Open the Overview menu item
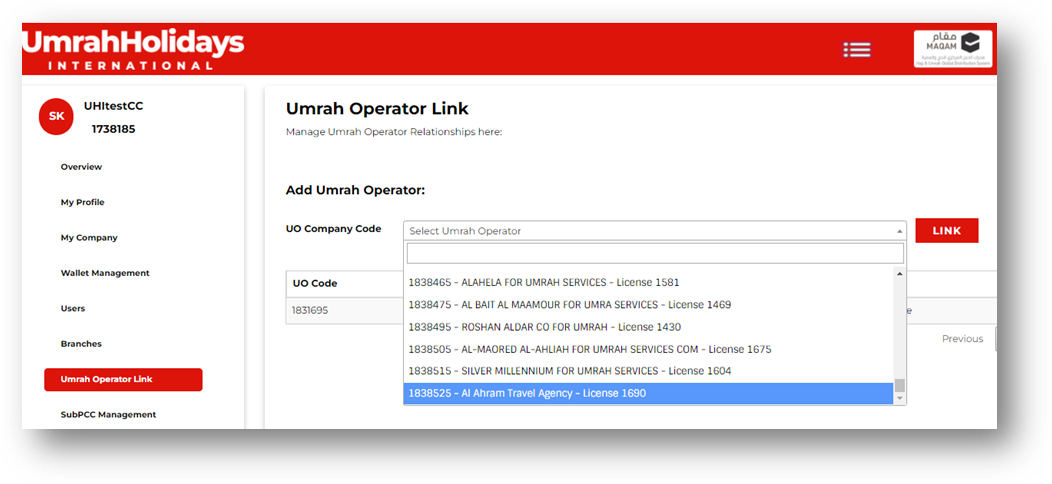 click(81, 166)
